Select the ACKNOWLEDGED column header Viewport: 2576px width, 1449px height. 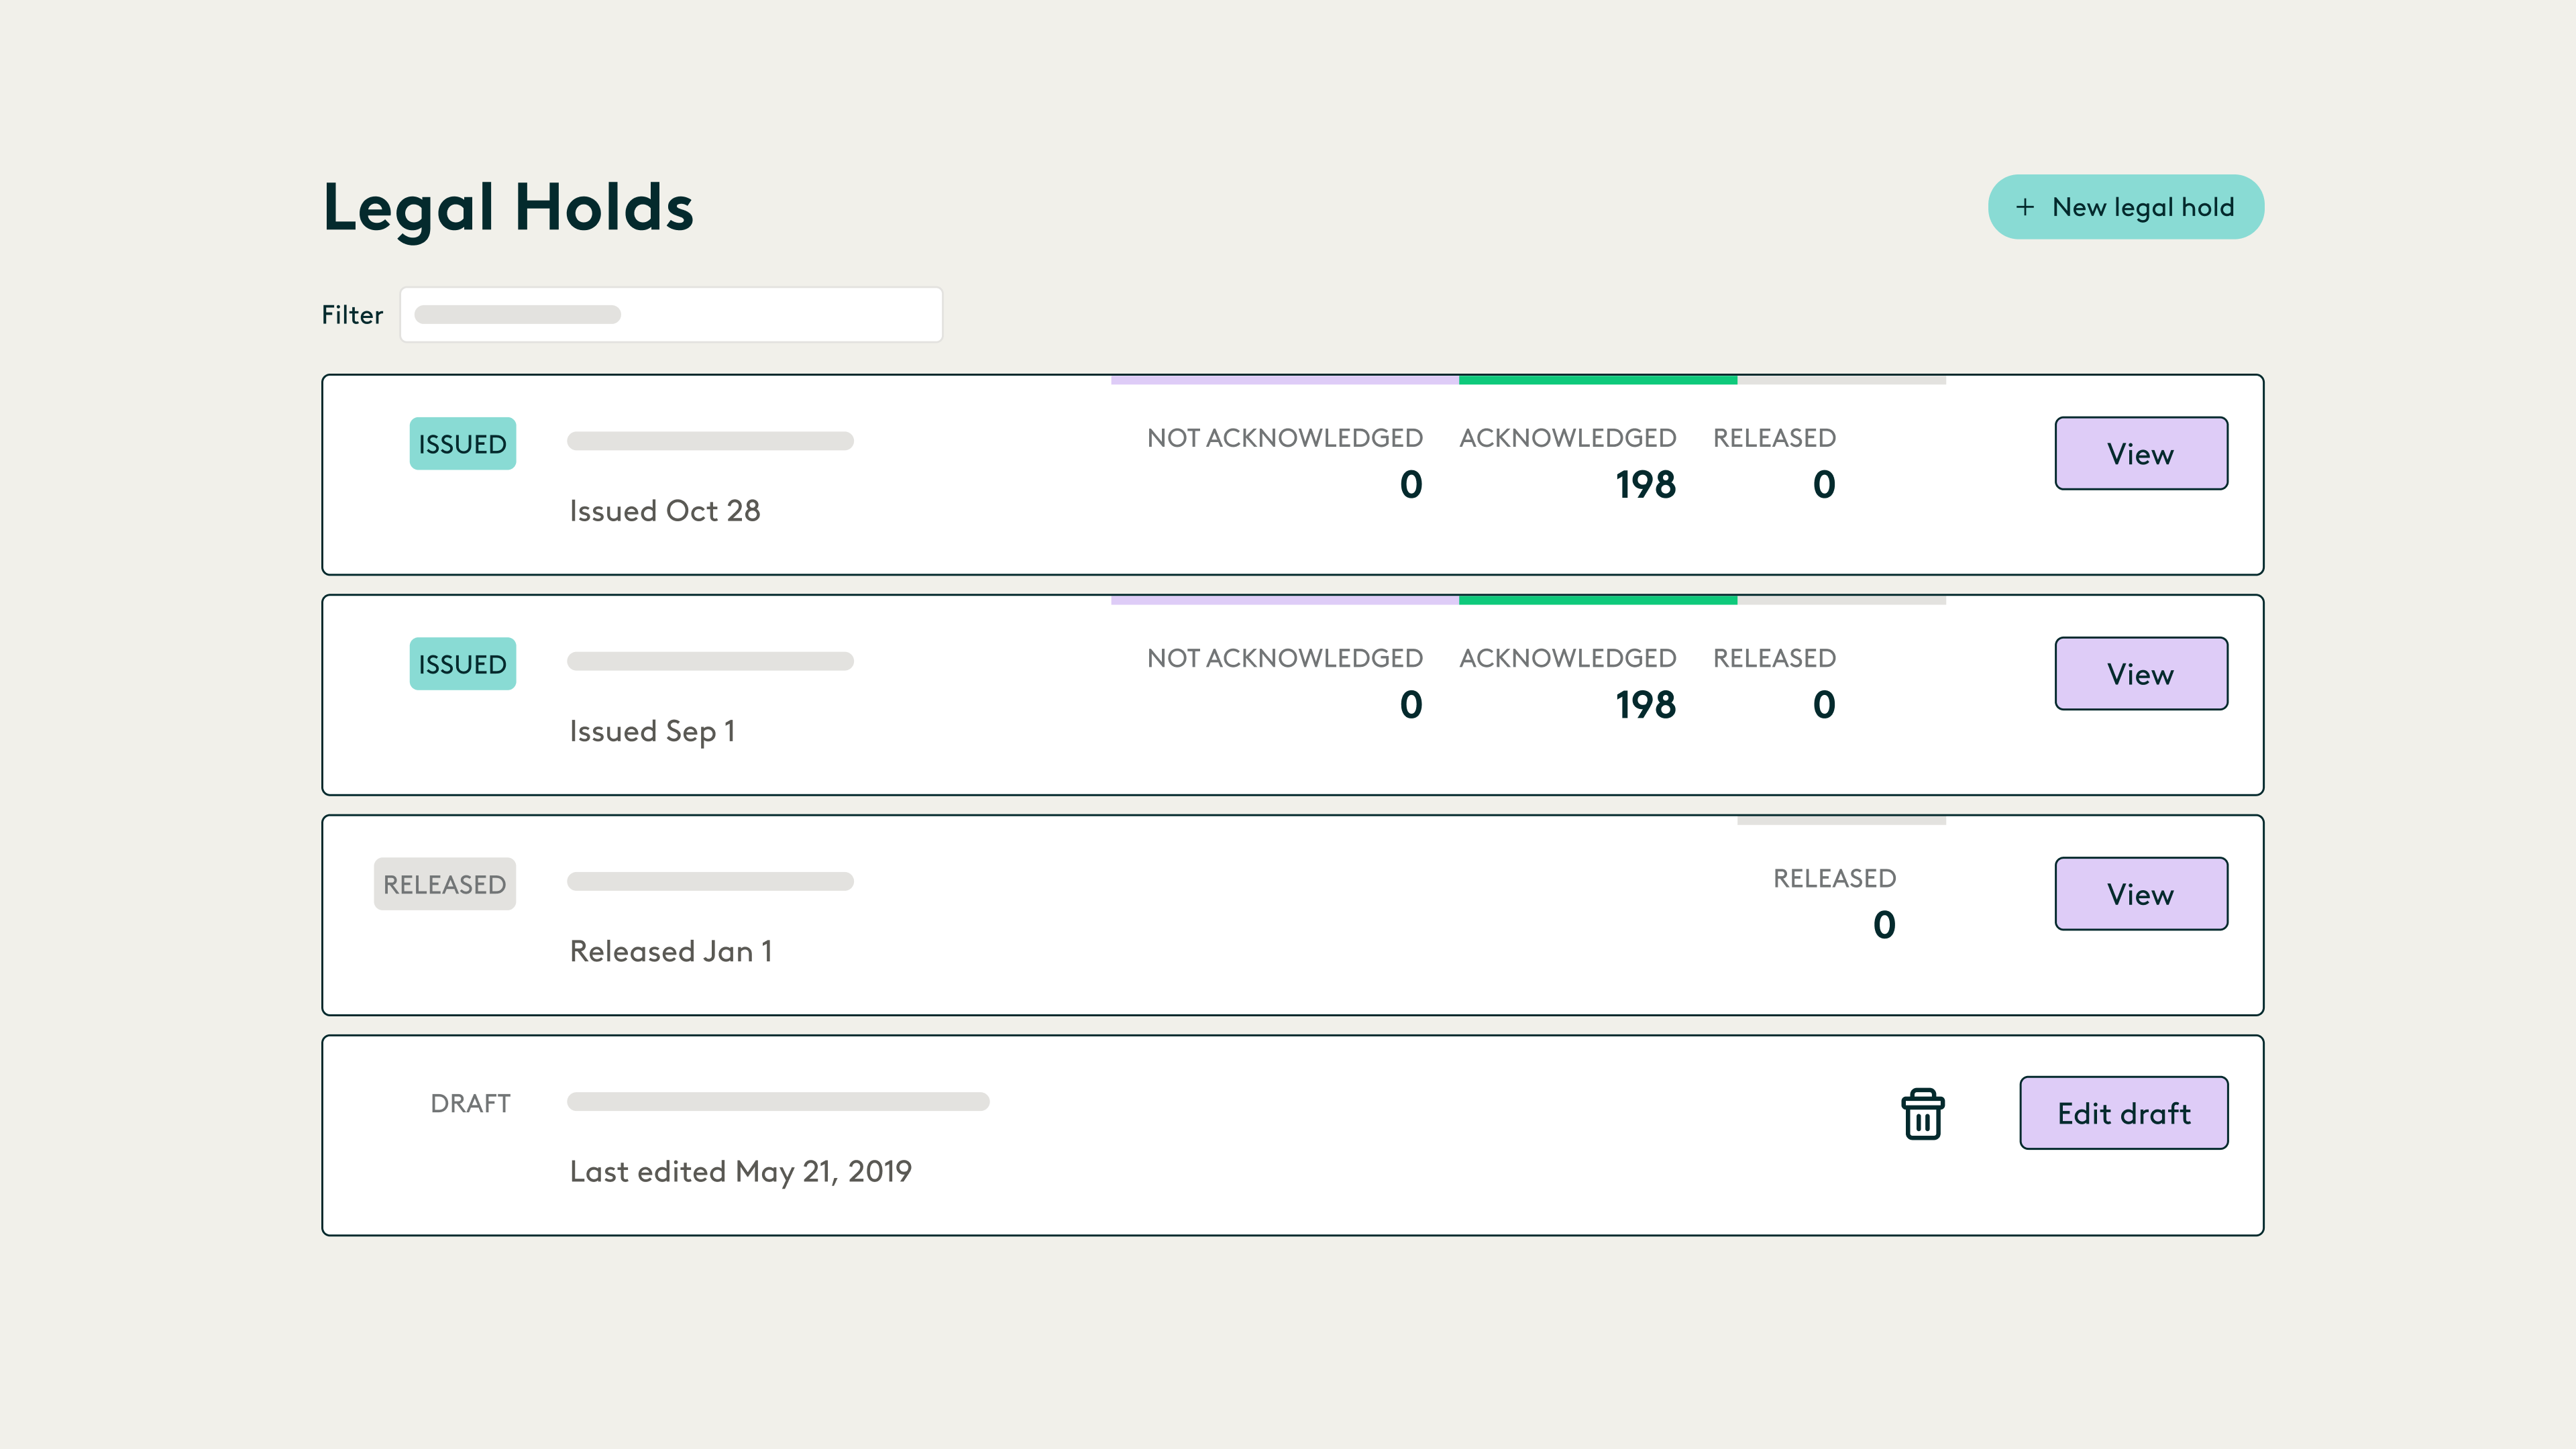coord(1566,437)
